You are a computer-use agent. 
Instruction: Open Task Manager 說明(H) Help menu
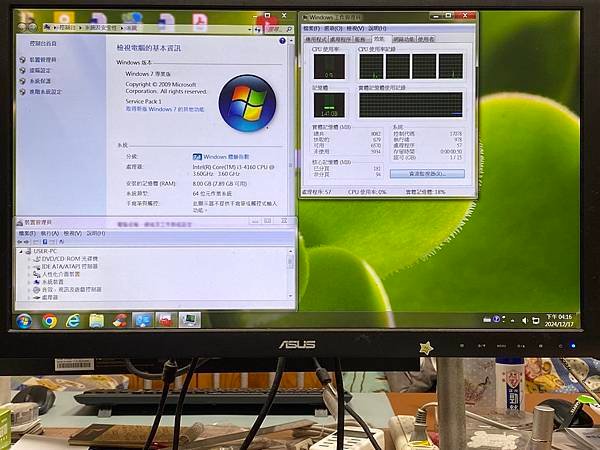[377, 29]
